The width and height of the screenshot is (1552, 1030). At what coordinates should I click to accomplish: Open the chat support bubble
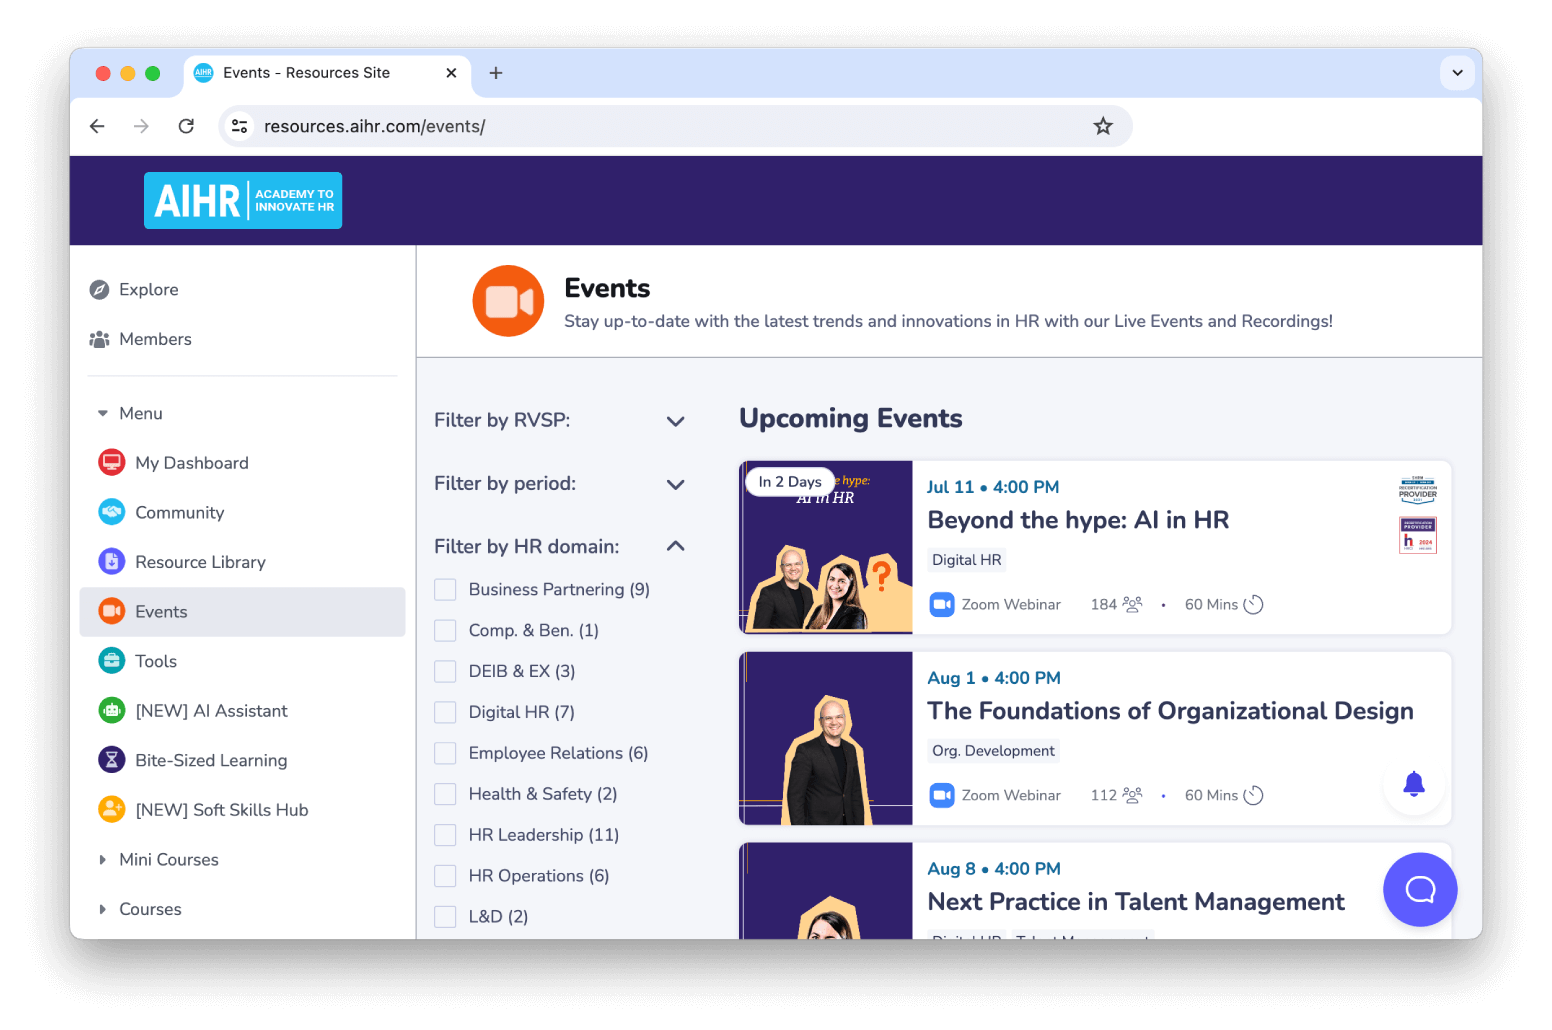(x=1419, y=889)
